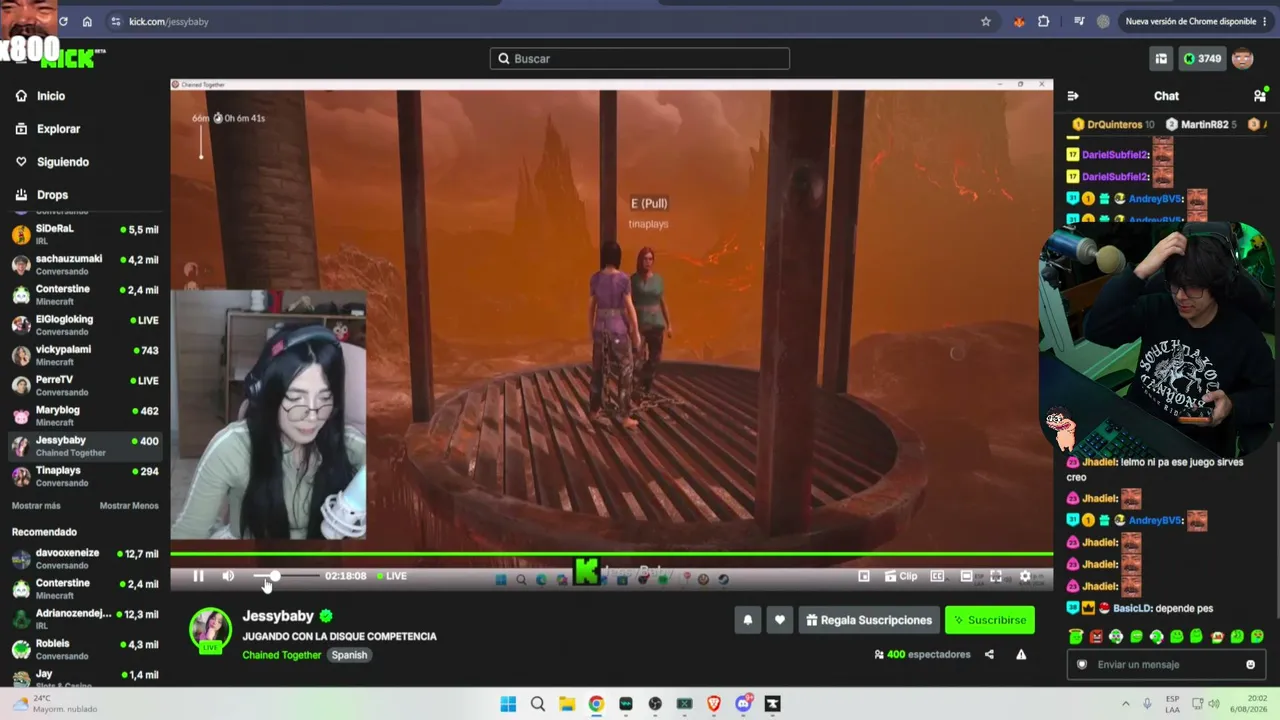Viewport: 1280px width, 720px height.
Task: Open recommended channel Adrianozendej
Action: pos(85,619)
